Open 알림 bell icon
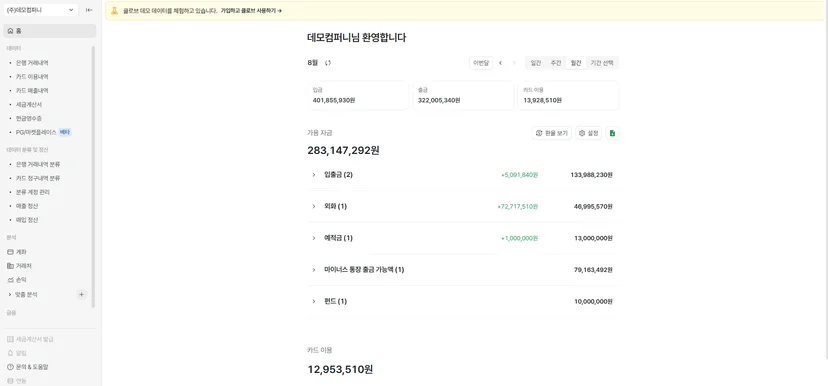The width and height of the screenshot is (828, 386). (x=10, y=353)
